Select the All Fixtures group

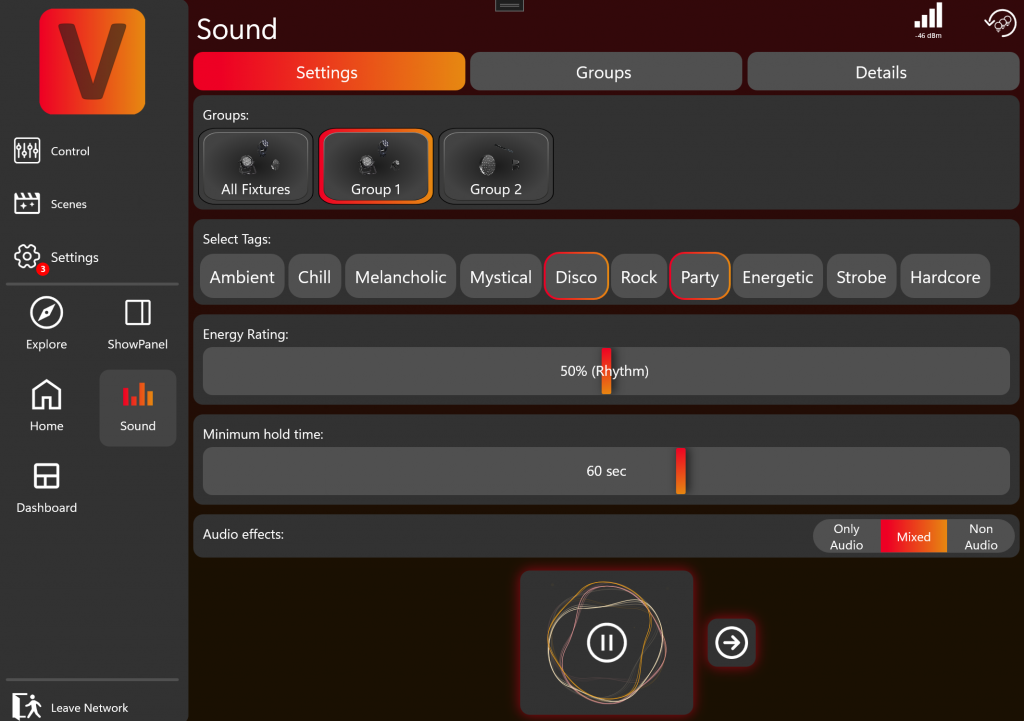click(x=256, y=167)
